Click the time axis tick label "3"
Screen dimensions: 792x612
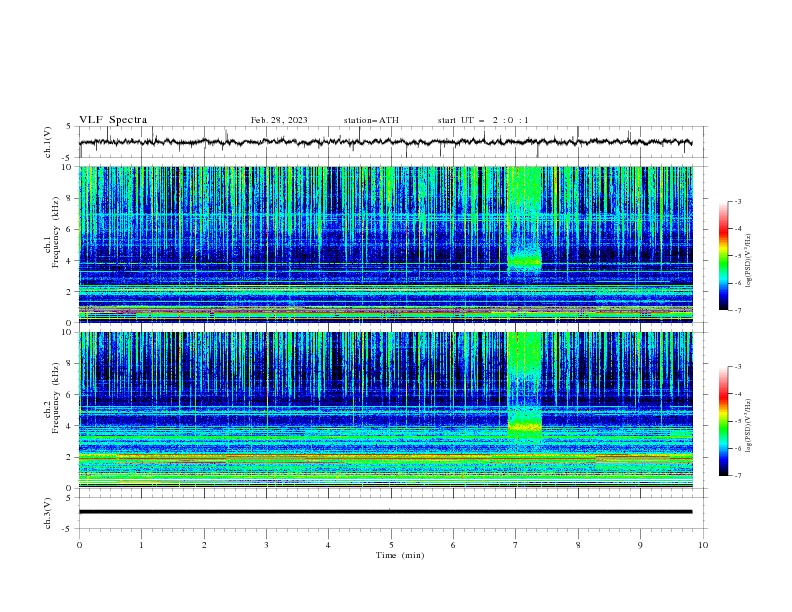tap(266, 545)
